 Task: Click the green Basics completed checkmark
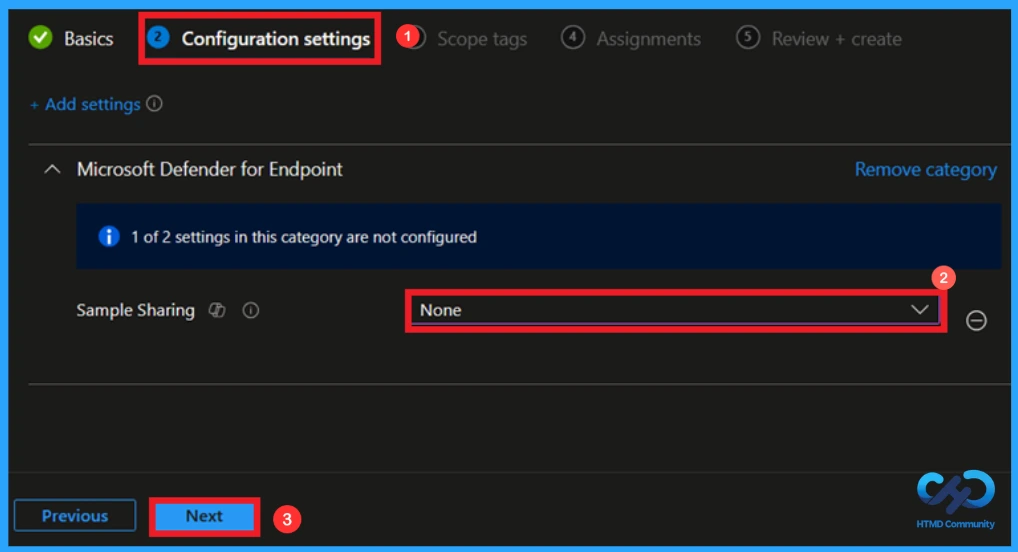(40, 38)
